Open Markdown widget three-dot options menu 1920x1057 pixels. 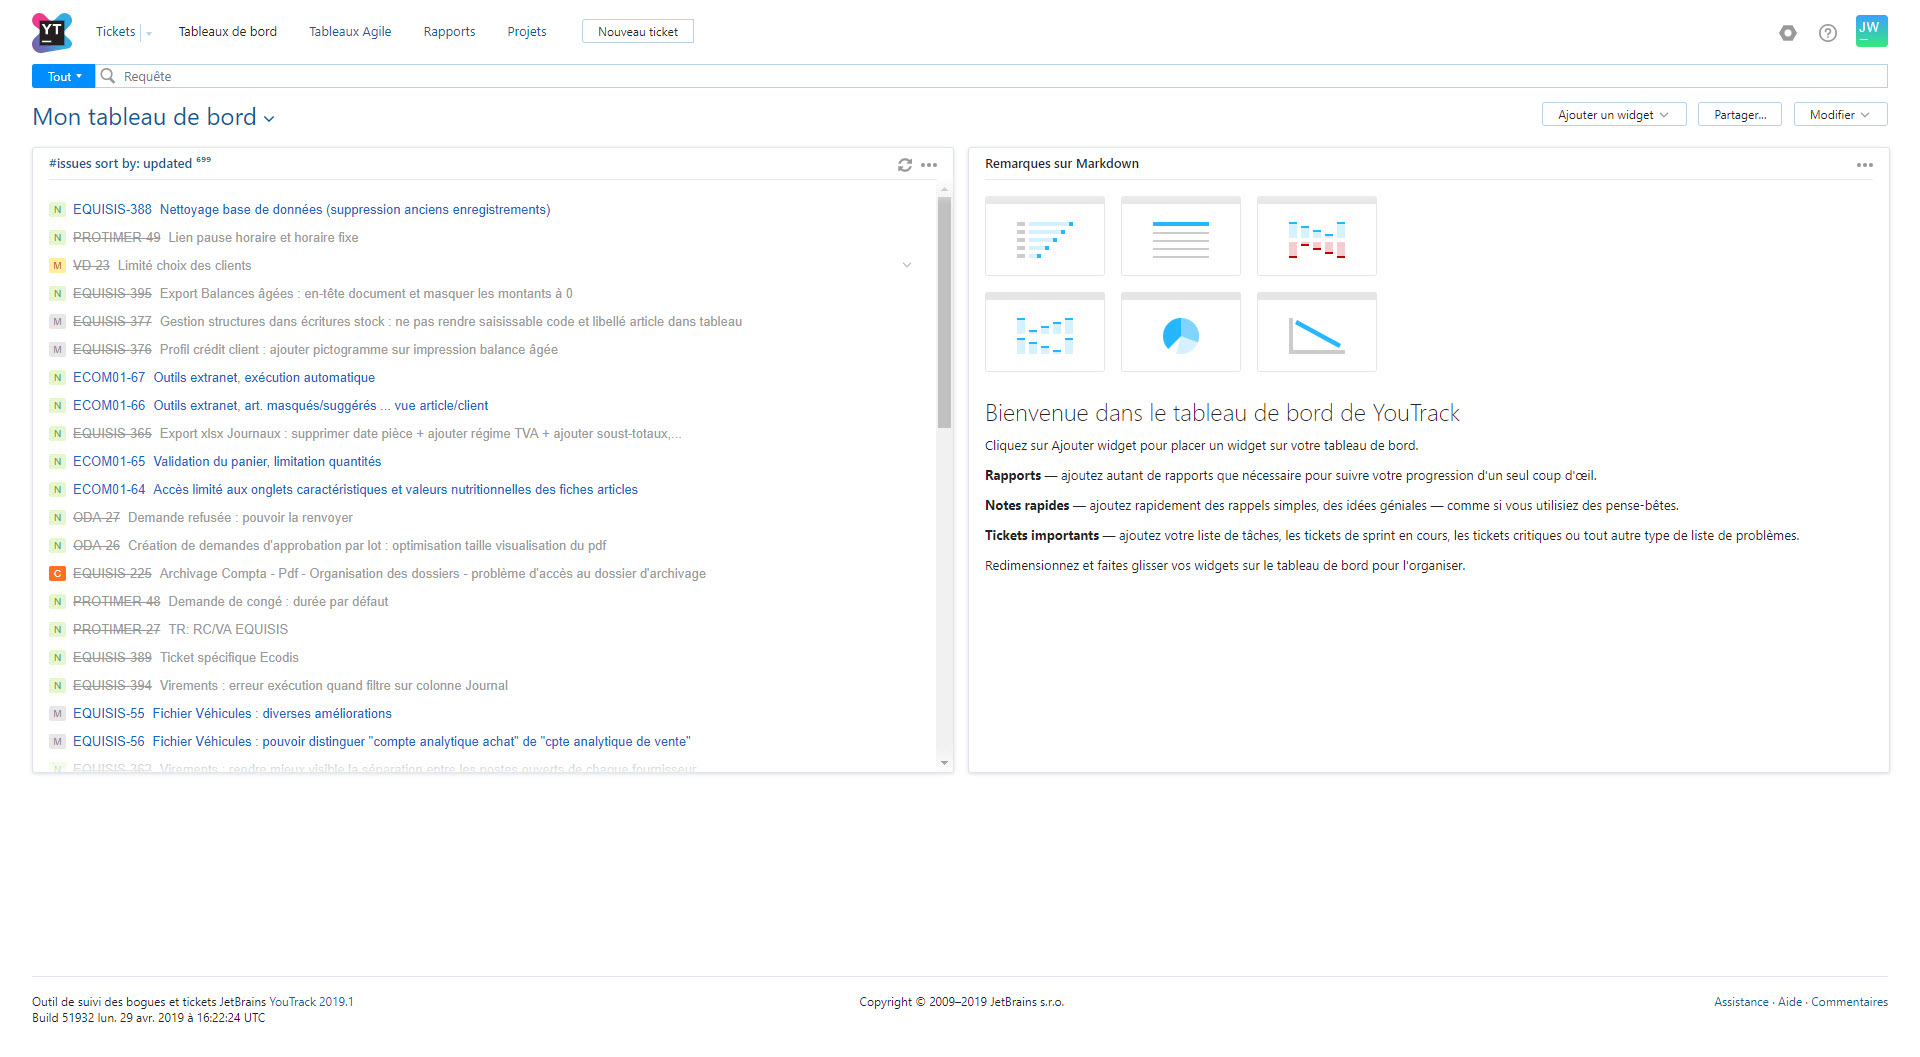[x=1865, y=165]
